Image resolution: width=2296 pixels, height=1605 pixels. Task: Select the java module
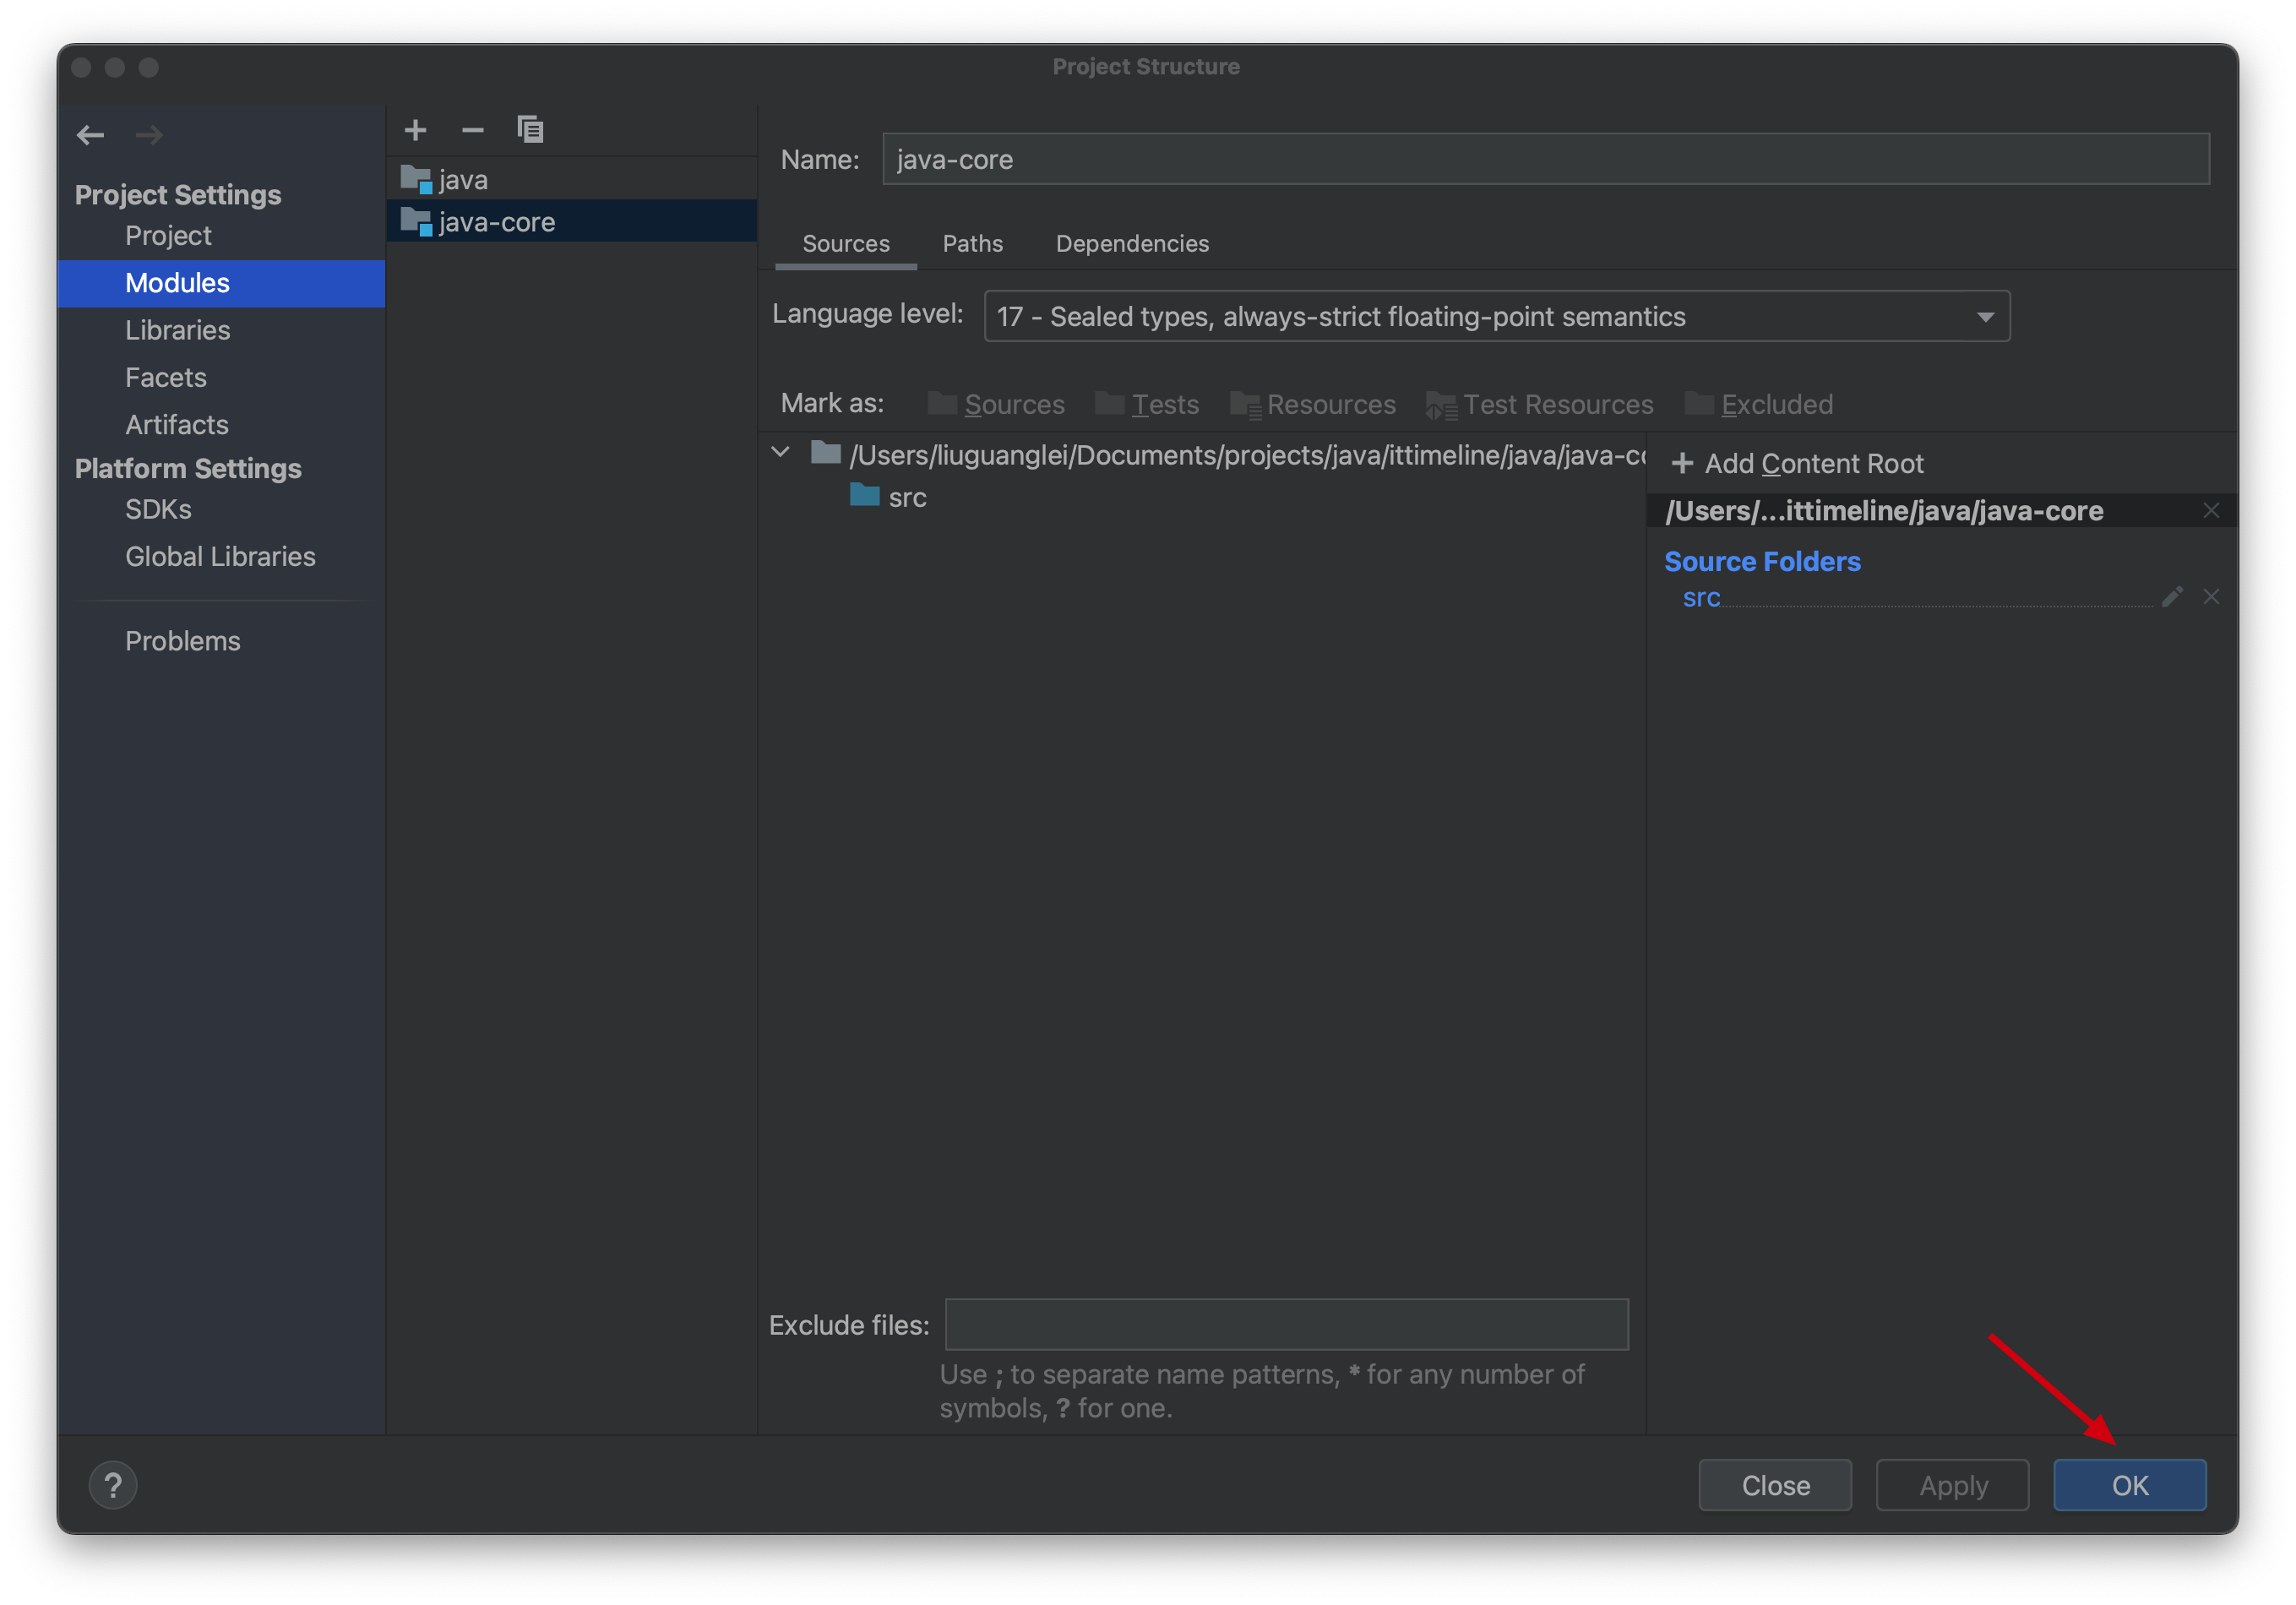pos(571,180)
